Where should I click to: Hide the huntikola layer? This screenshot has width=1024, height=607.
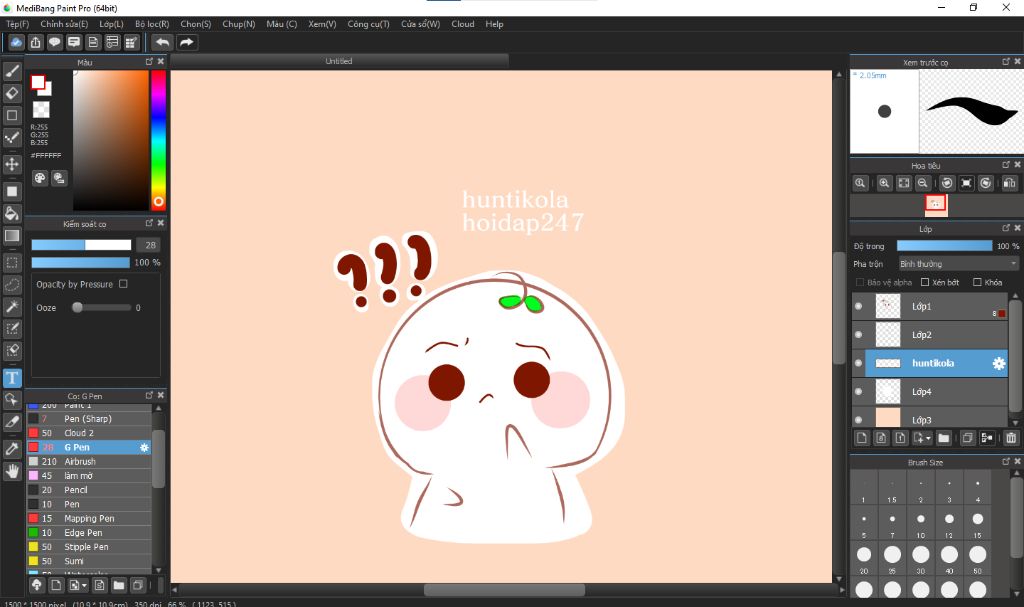pyautogui.click(x=859, y=363)
